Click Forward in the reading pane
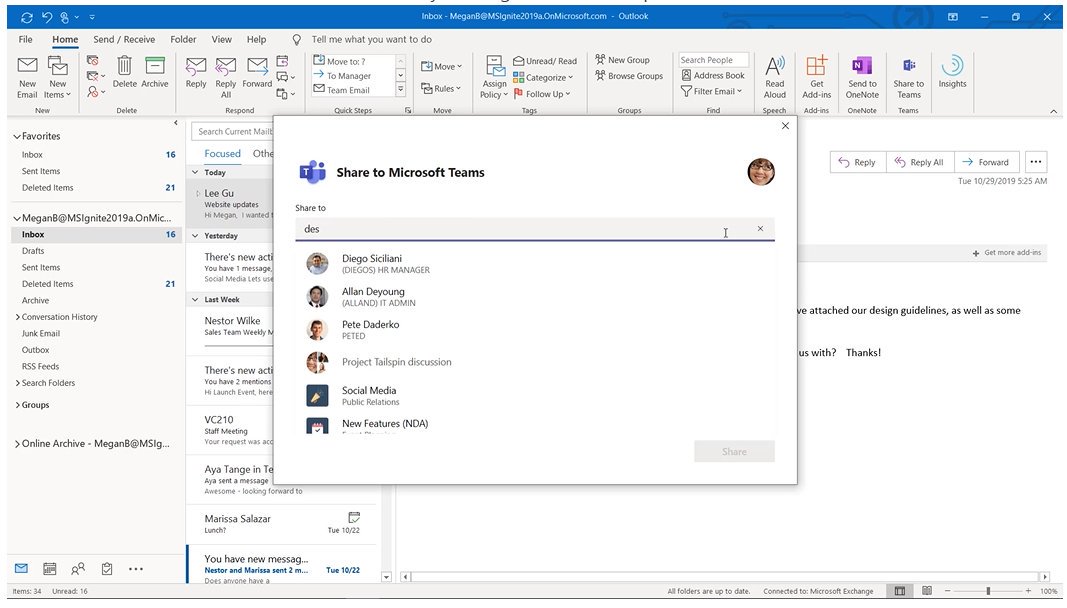 (987, 162)
